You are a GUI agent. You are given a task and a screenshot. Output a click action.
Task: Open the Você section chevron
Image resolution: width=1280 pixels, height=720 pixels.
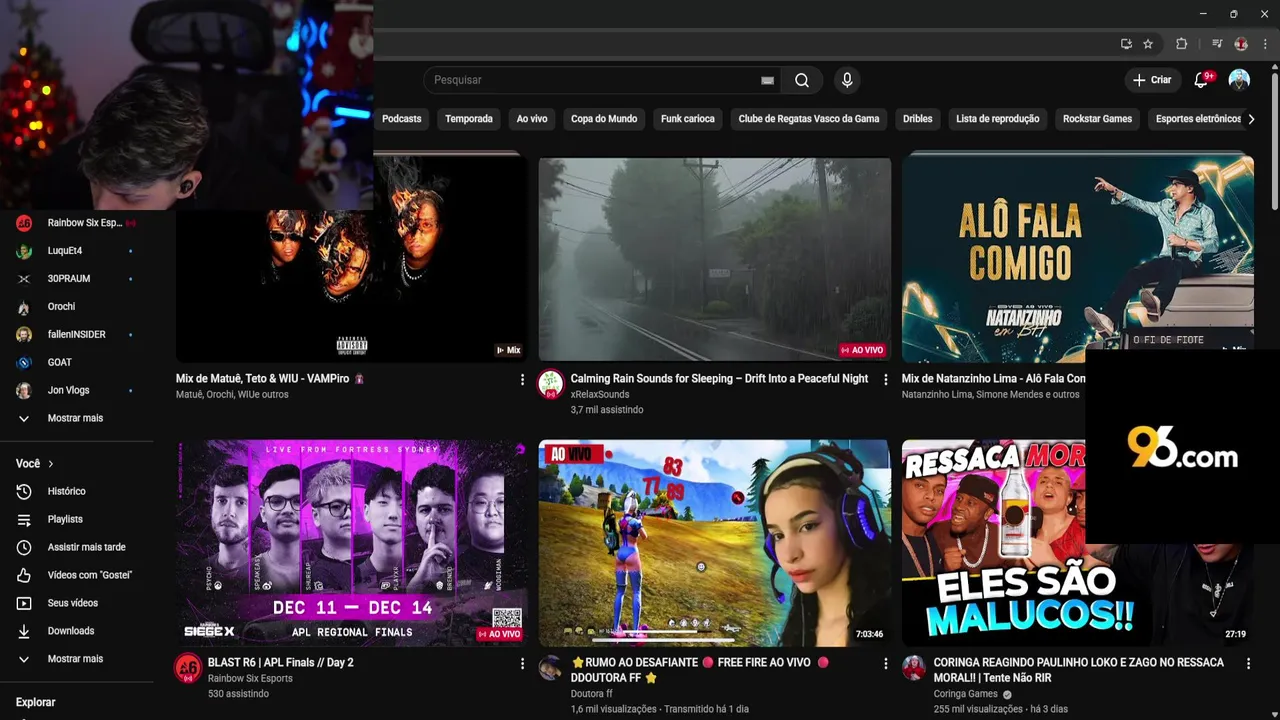coord(51,464)
